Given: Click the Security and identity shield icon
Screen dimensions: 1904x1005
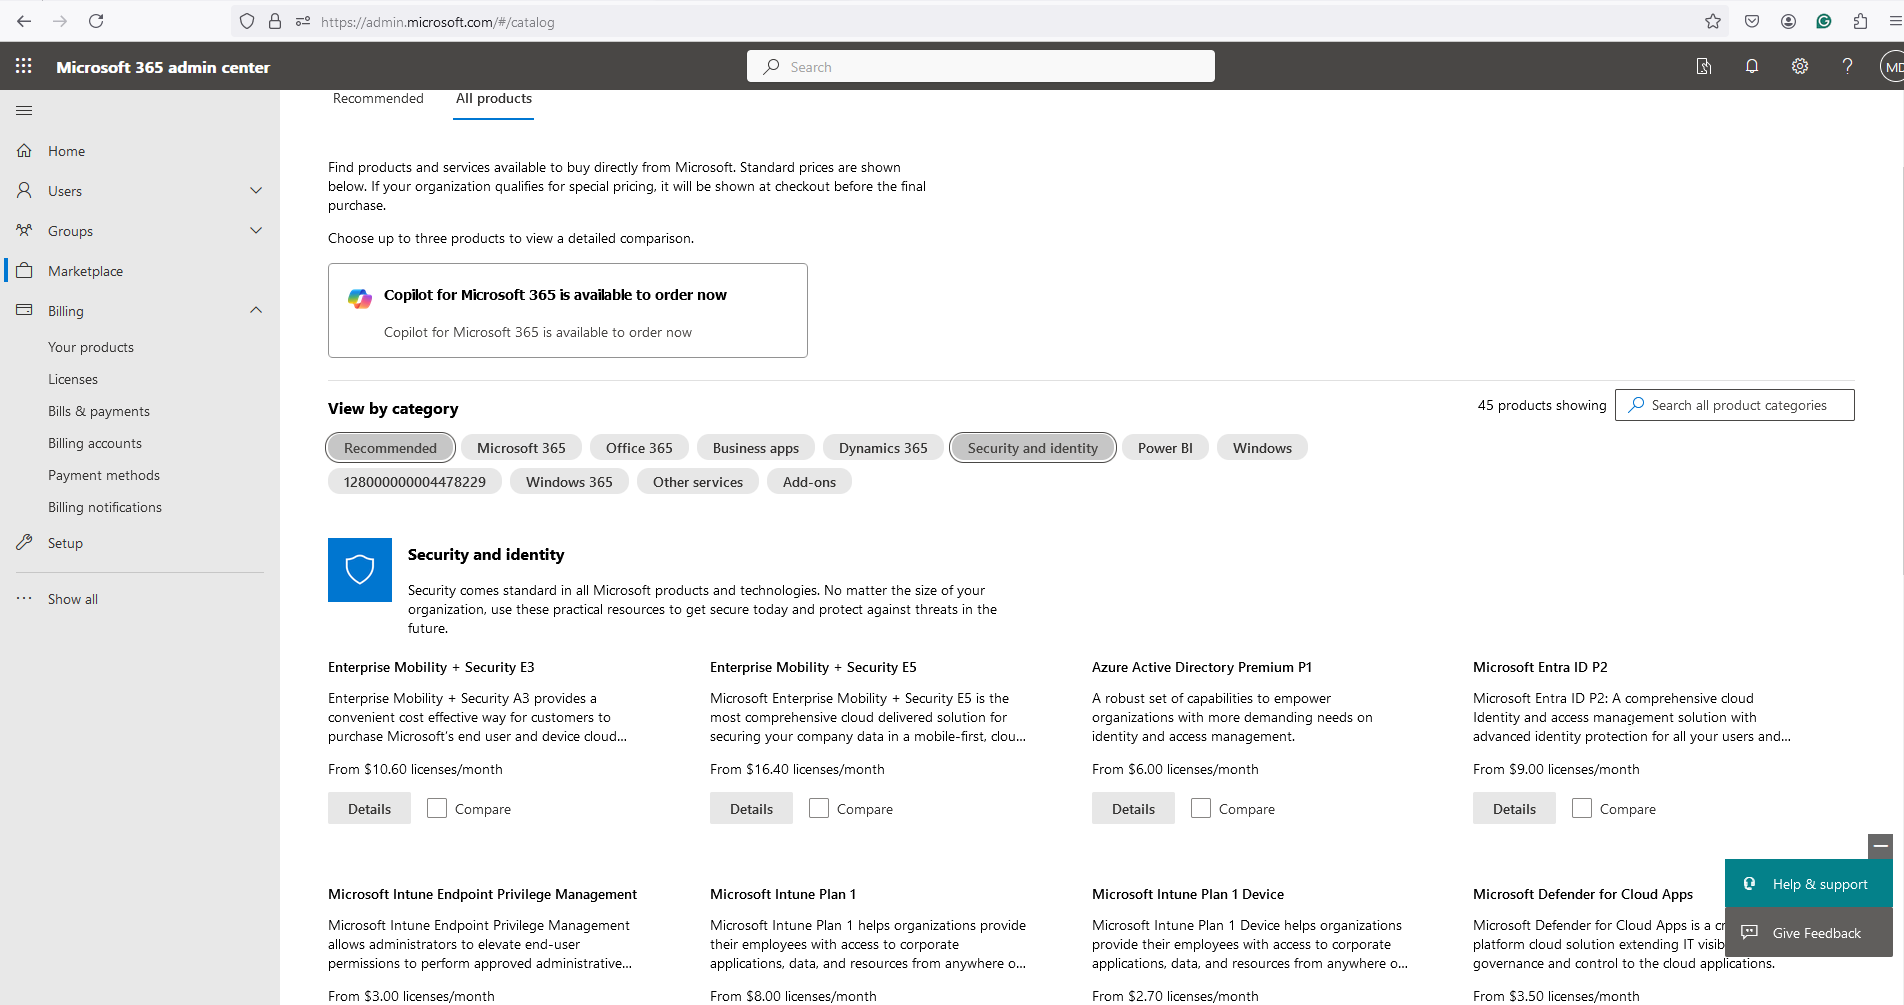Looking at the screenshot, I should tap(360, 570).
